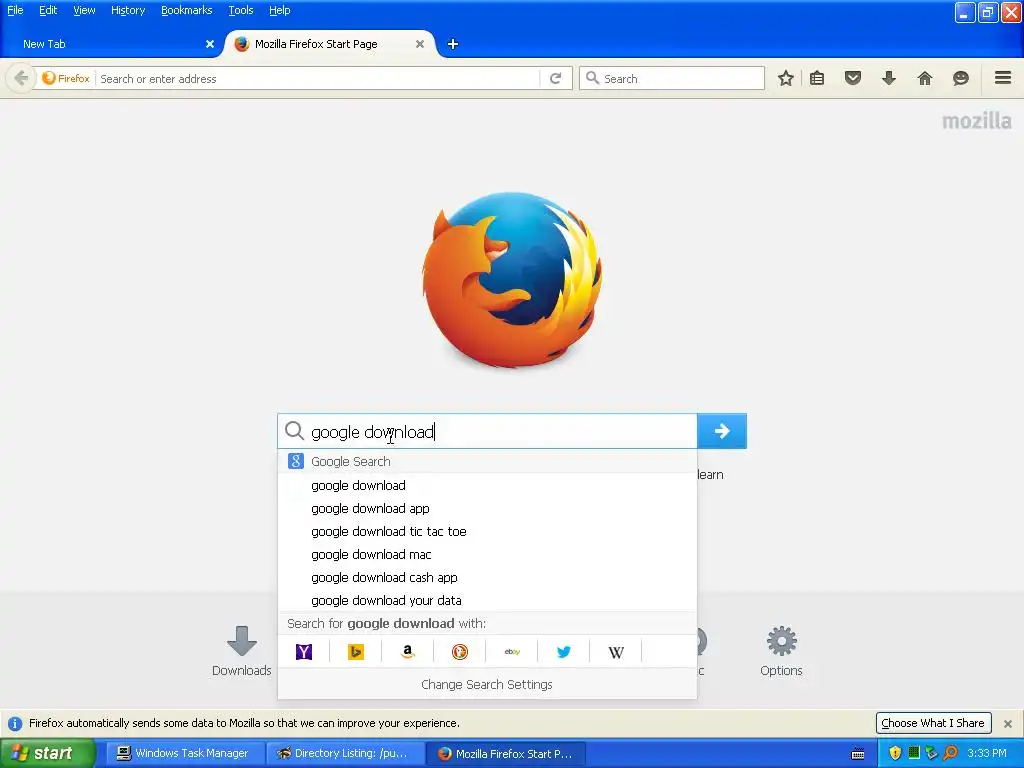Open the Help menu
1024x768 pixels.
click(280, 10)
